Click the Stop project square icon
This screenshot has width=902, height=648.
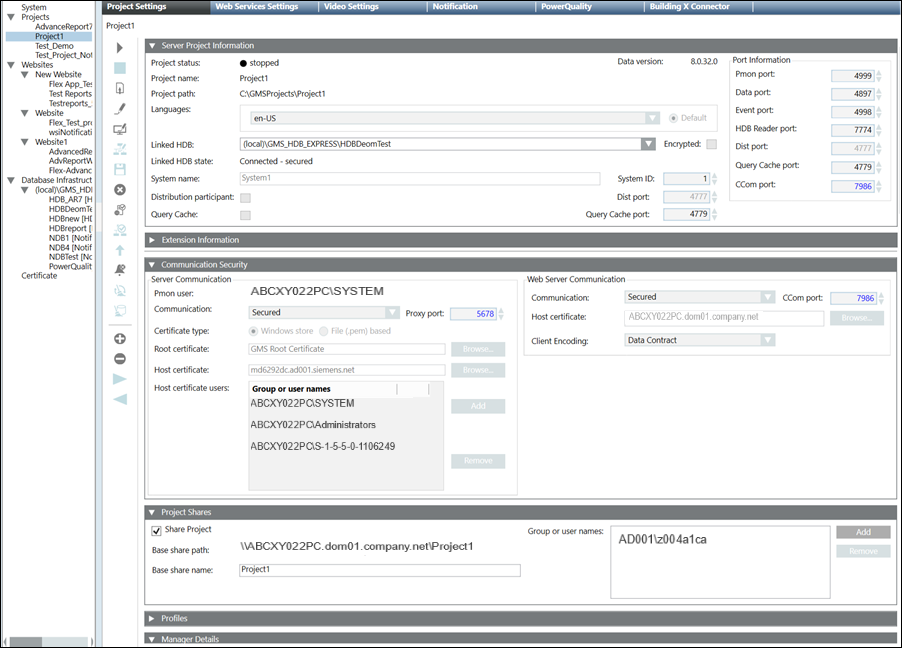[120, 68]
